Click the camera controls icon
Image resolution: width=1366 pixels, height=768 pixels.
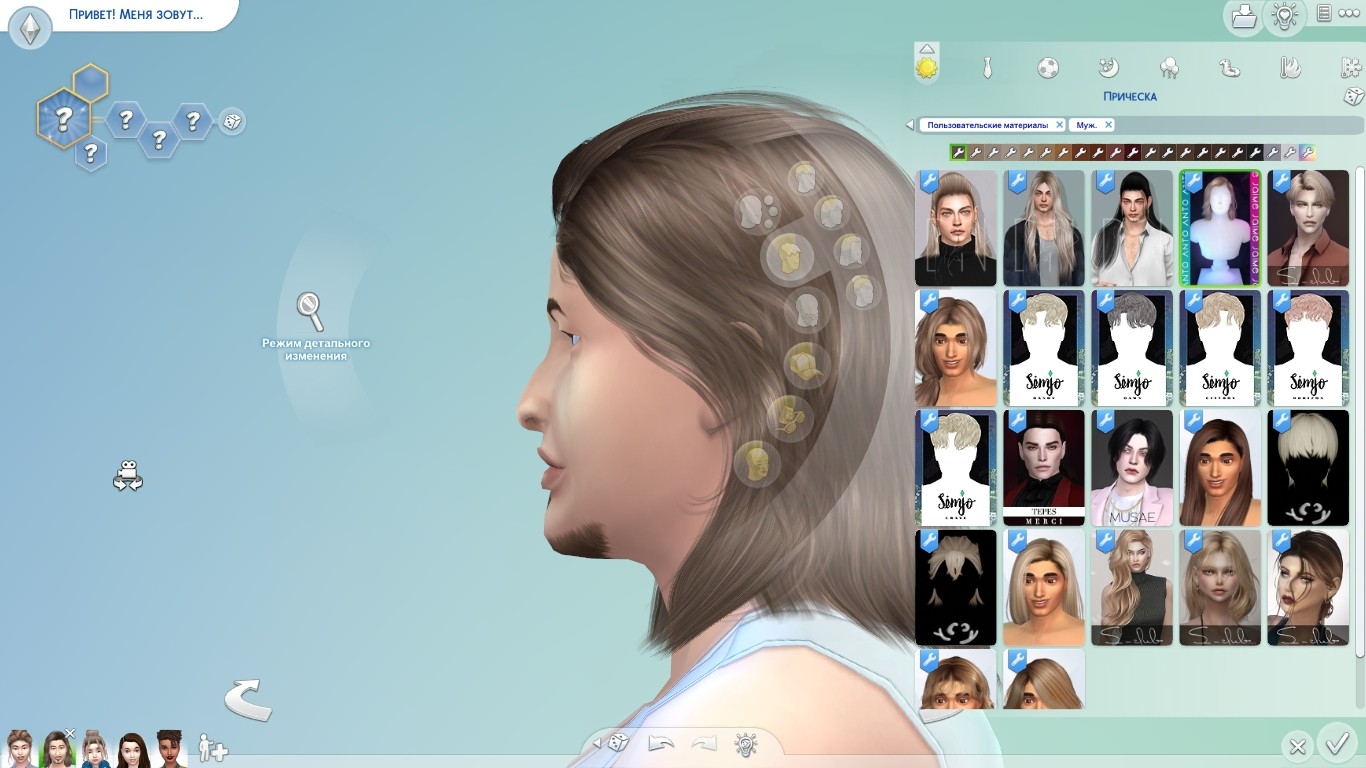tap(128, 475)
